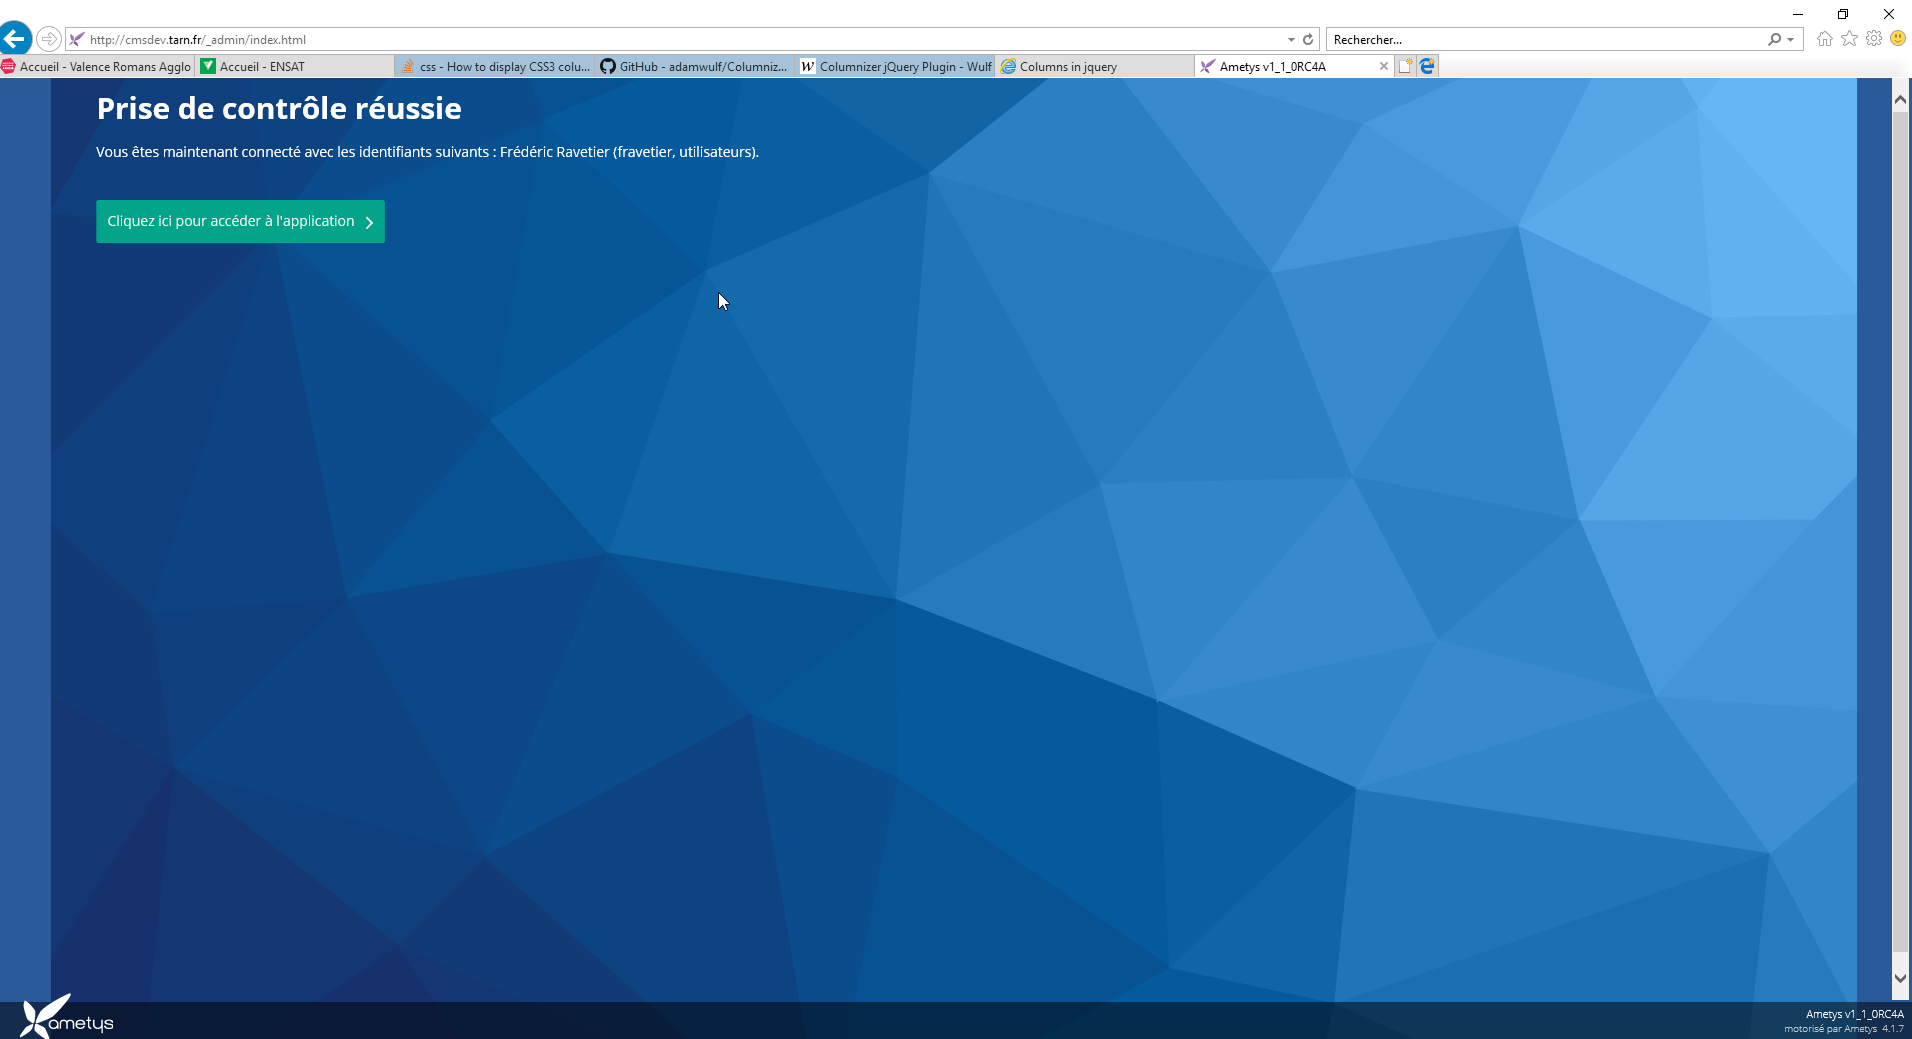Click the scrollbar down arrow

pyautogui.click(x=1900, y=978)
